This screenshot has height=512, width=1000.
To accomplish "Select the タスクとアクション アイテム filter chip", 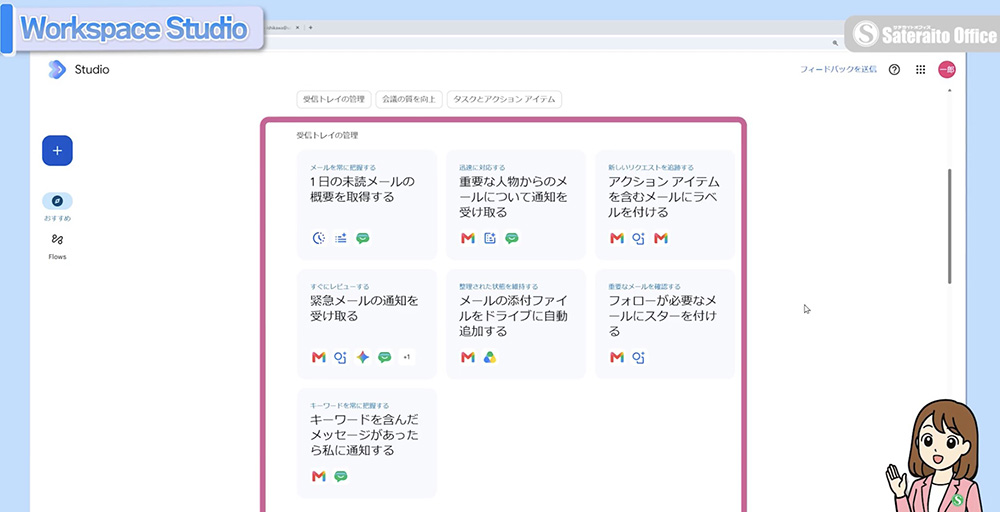I will tap(504, 99).
